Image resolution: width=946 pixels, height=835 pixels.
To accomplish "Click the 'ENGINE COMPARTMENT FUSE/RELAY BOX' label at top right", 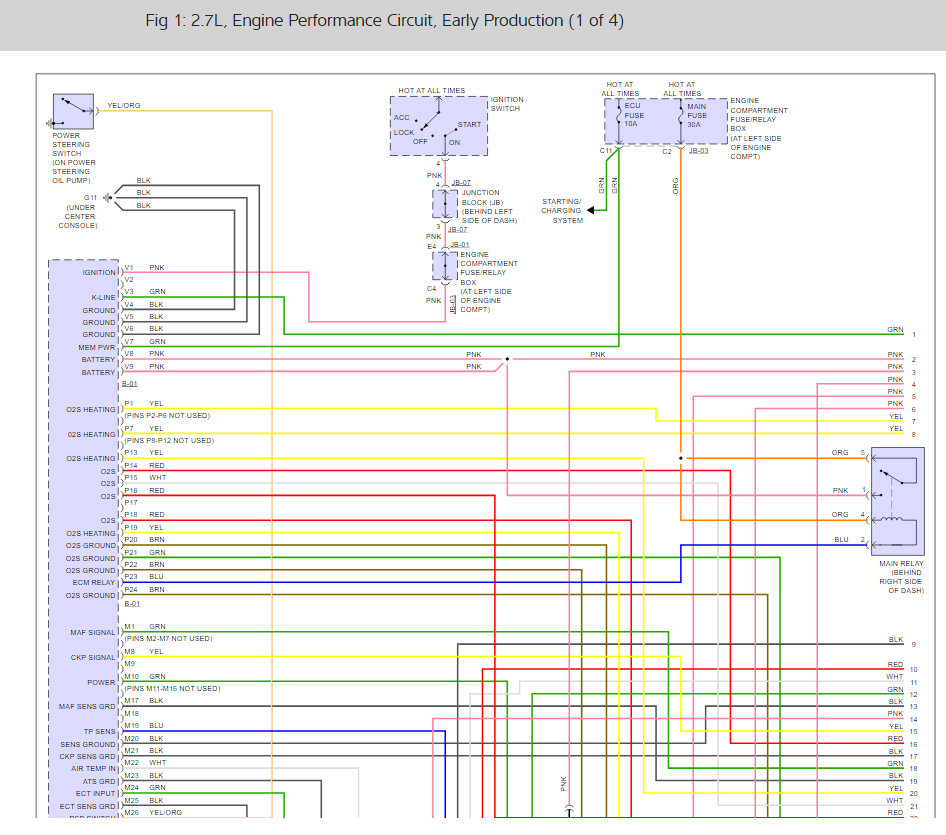I will coord(759,115).
